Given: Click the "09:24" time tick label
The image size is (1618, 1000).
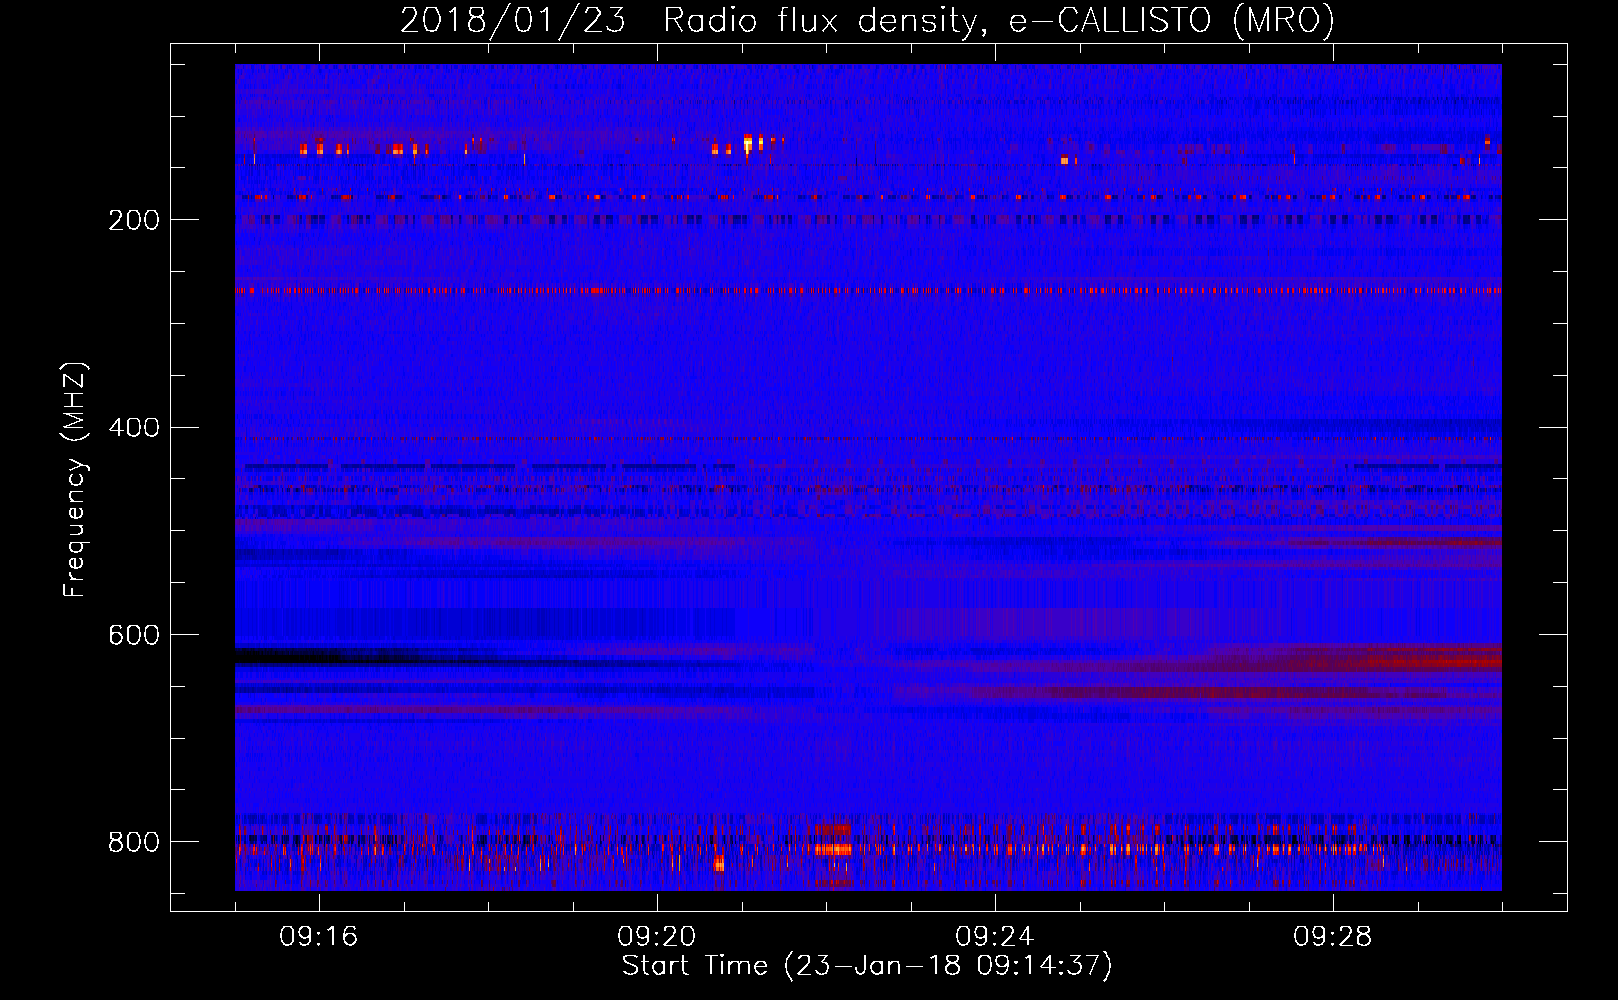Looking at the screenshot, I should click(x=995, y=937).
